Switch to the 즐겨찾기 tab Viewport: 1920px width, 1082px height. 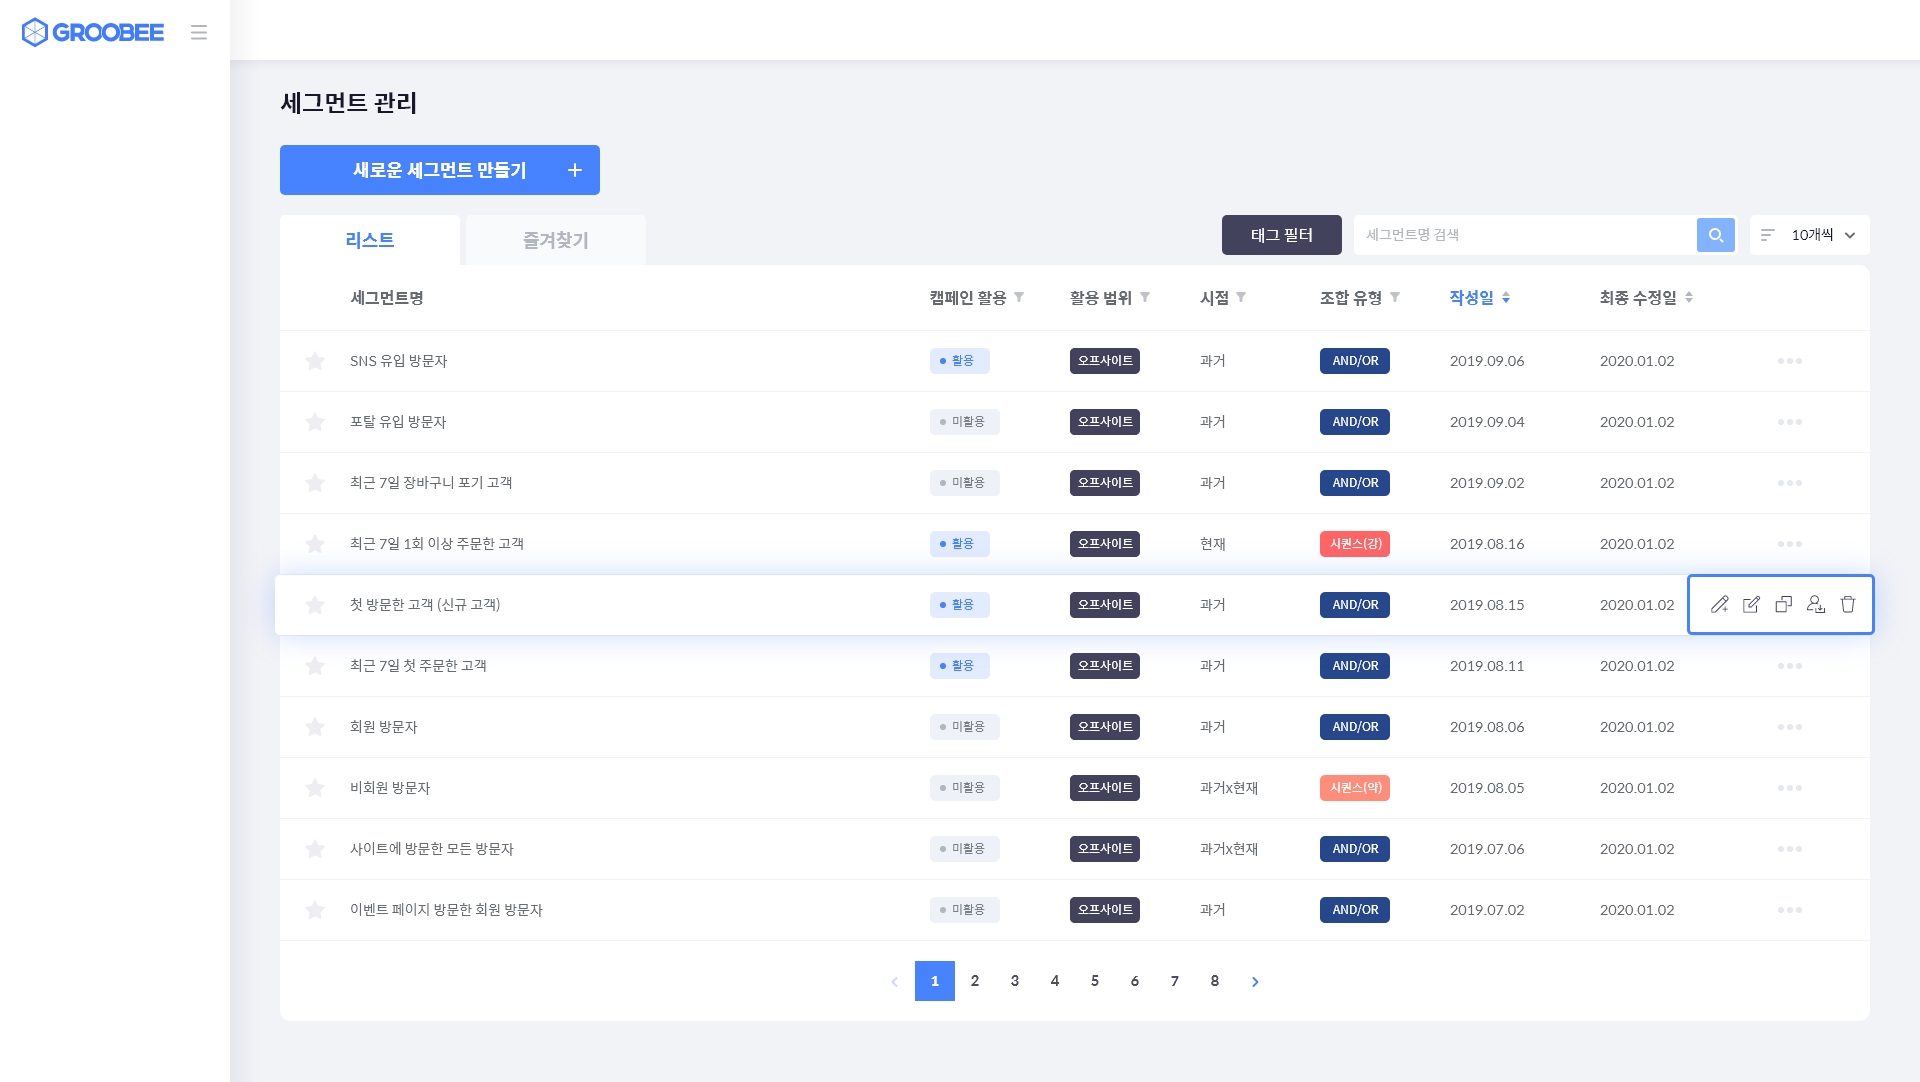pyautogui.click(x=555, y=240)
